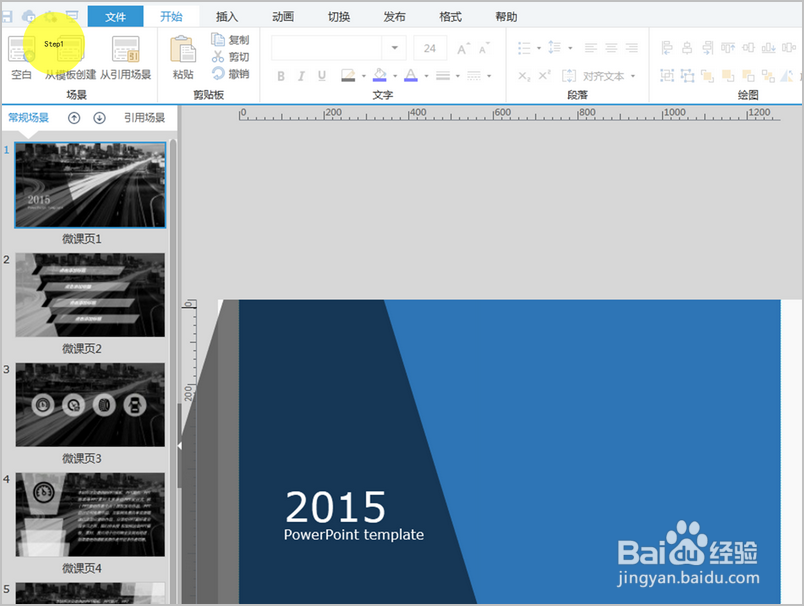Open the dash style dropdown arrow
Image resolution: width=804 pixels, height=606 pixels.
pos(489,76)
